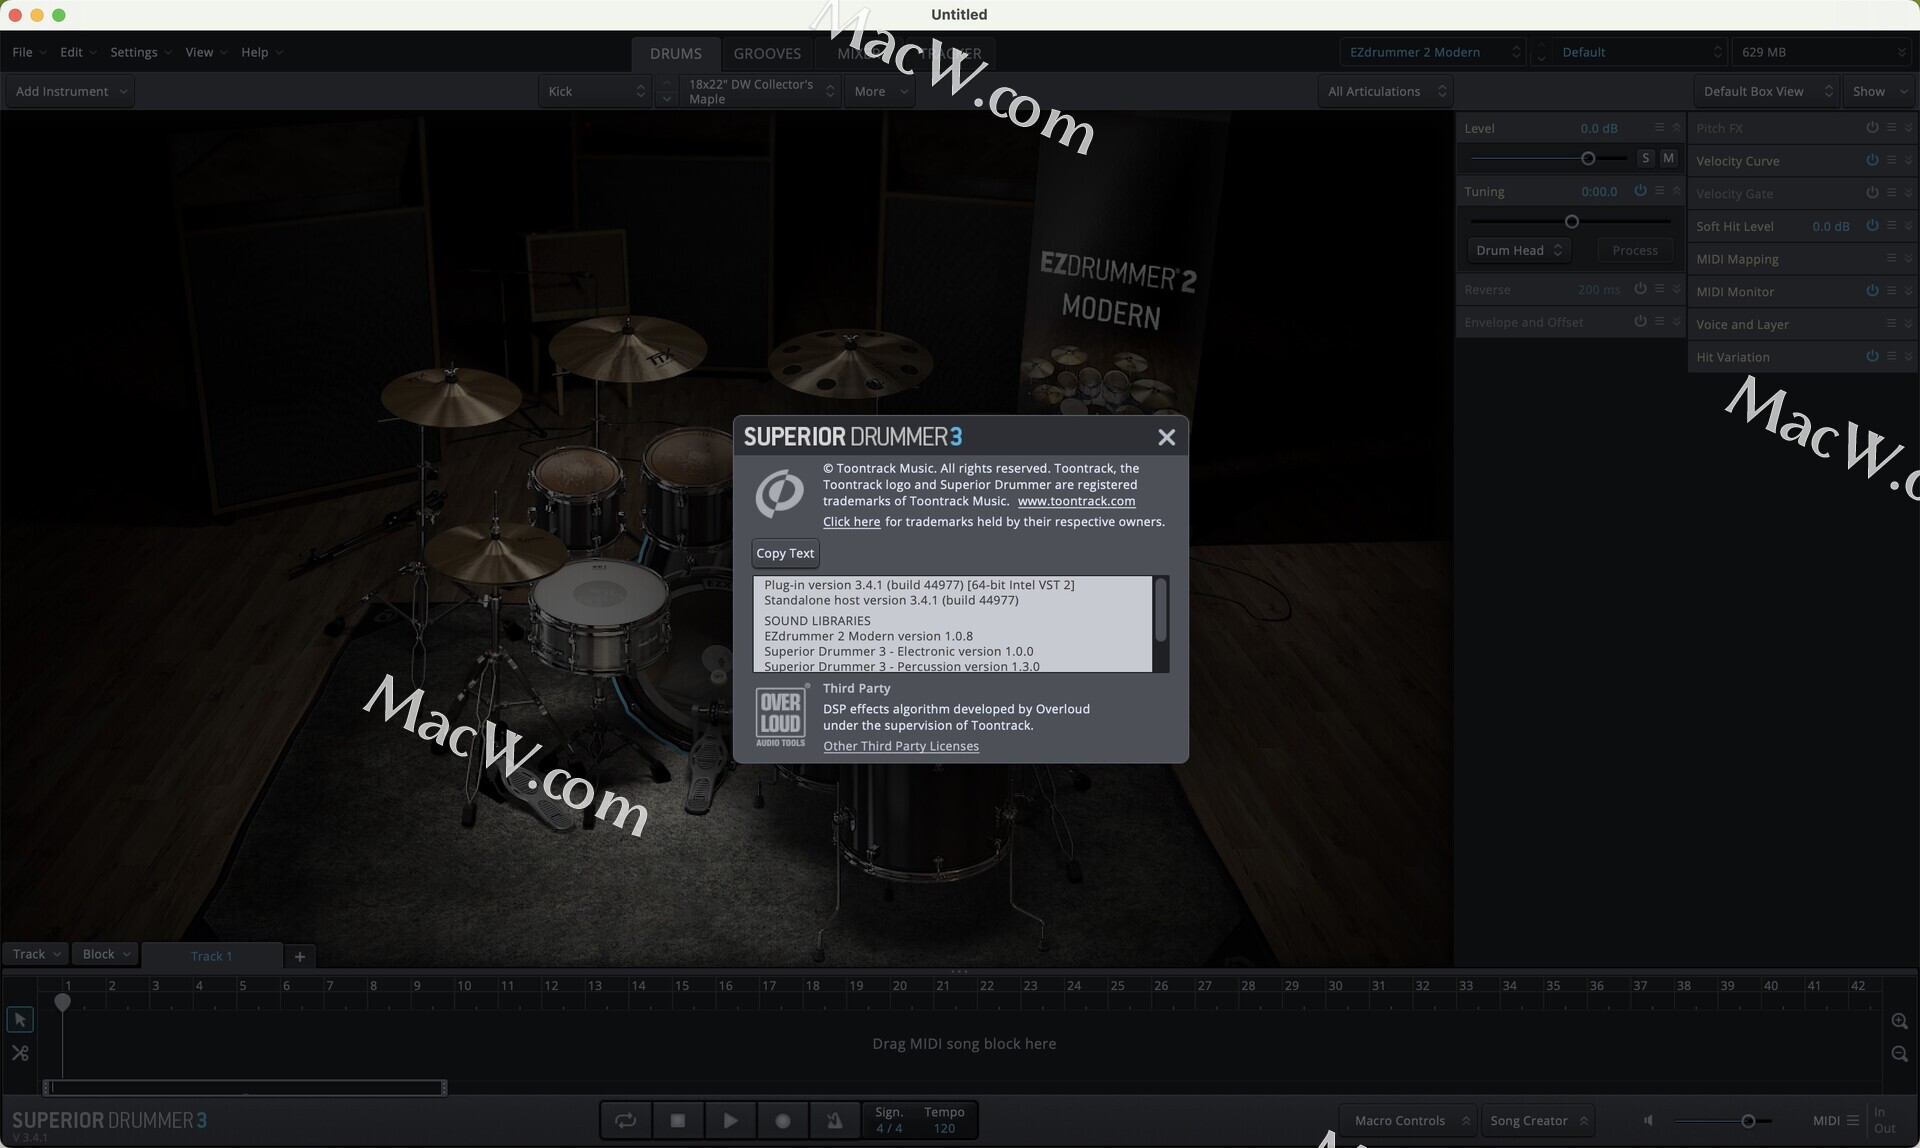Open the All Articulations dropdown

click(1385, 91)
